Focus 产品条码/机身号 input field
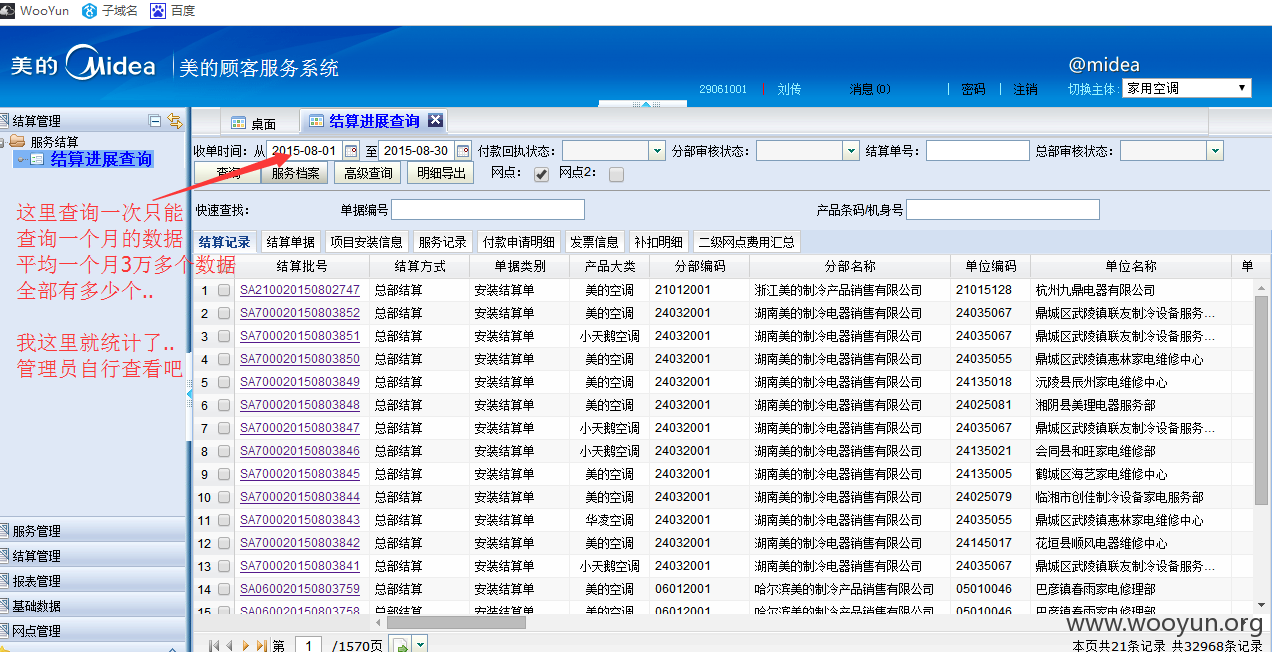 coord(1003,210)
